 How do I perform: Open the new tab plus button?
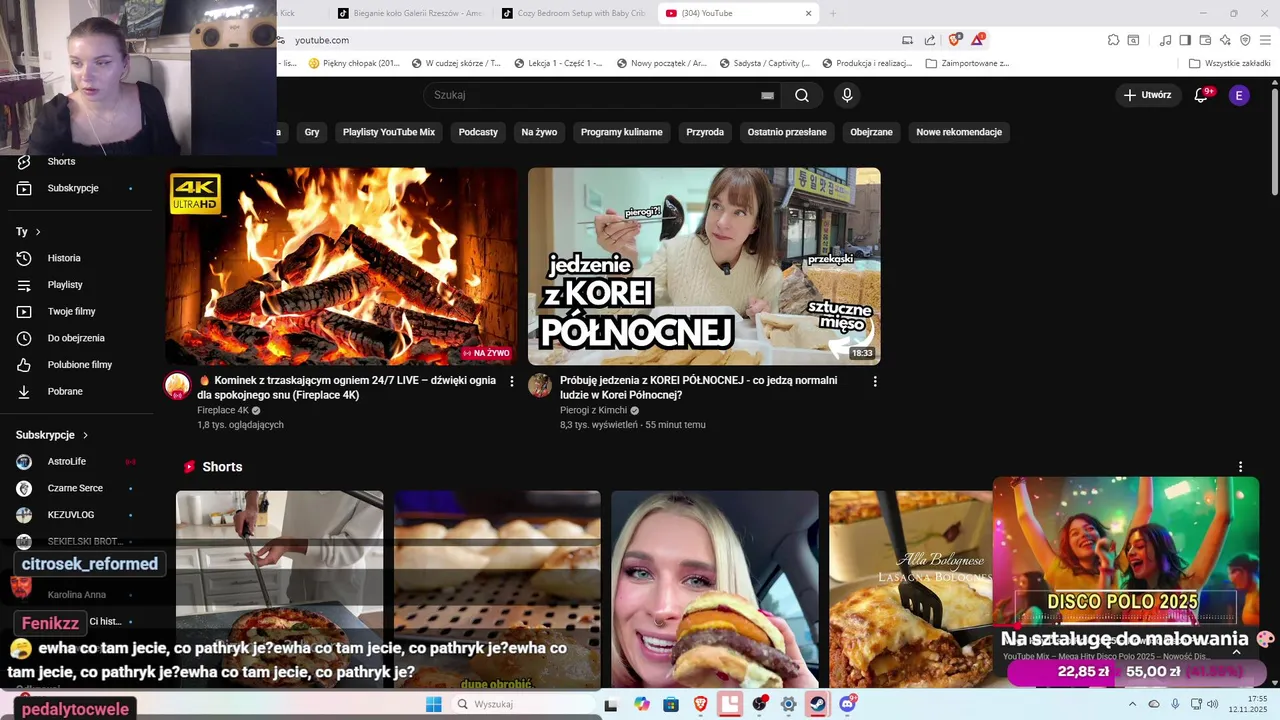832,13
